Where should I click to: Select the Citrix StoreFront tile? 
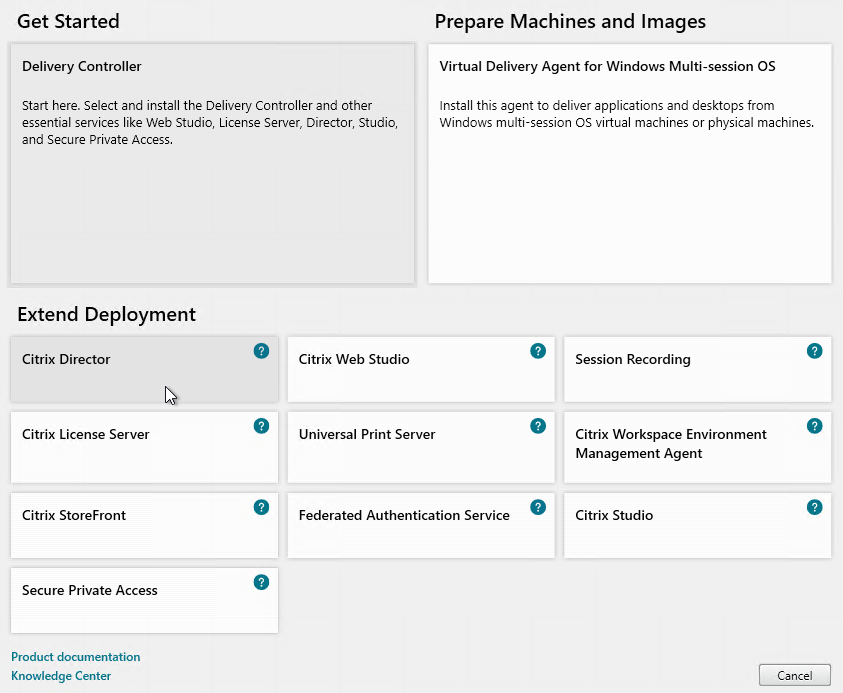(144, 525)
